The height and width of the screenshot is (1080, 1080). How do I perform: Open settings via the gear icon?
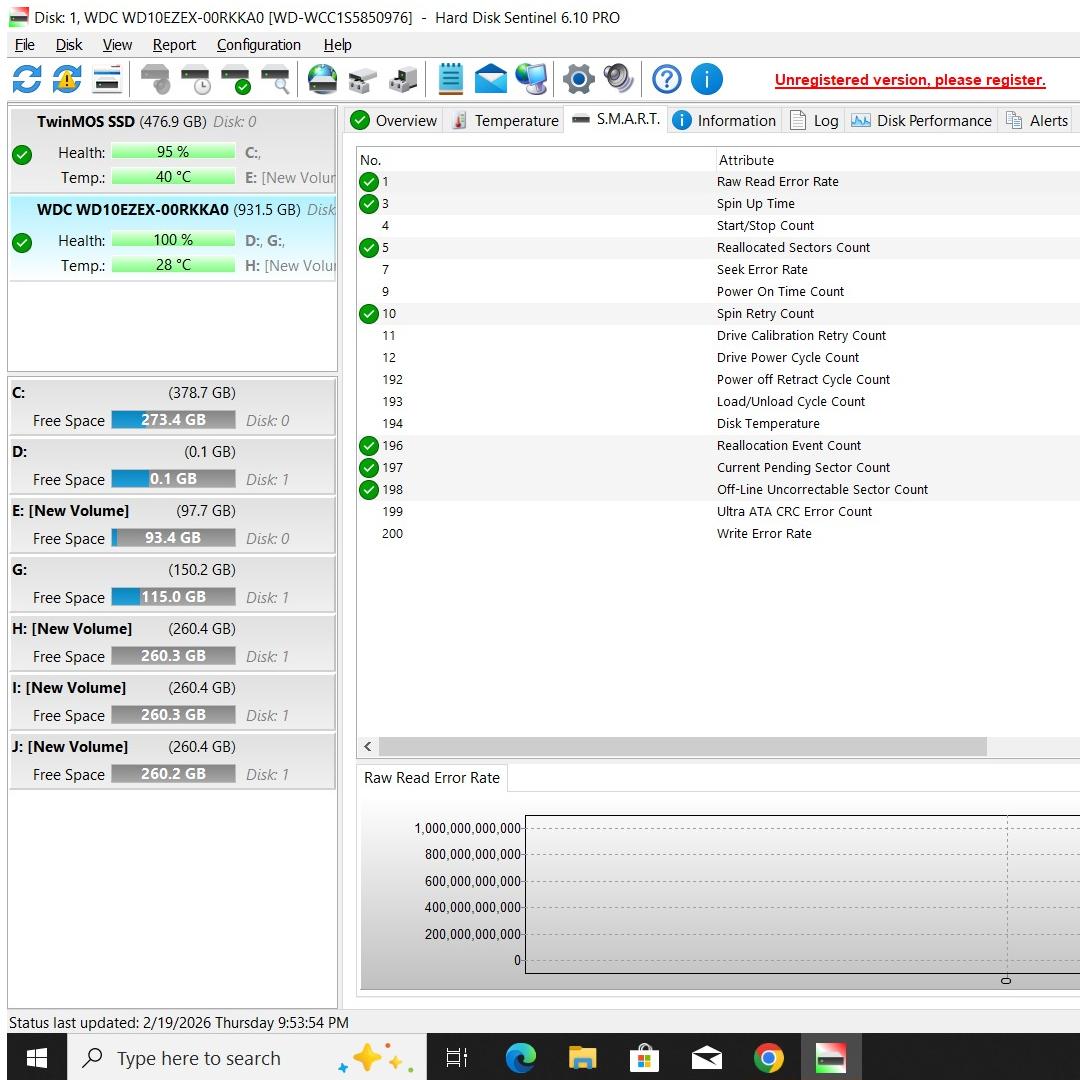coord(578,79)
